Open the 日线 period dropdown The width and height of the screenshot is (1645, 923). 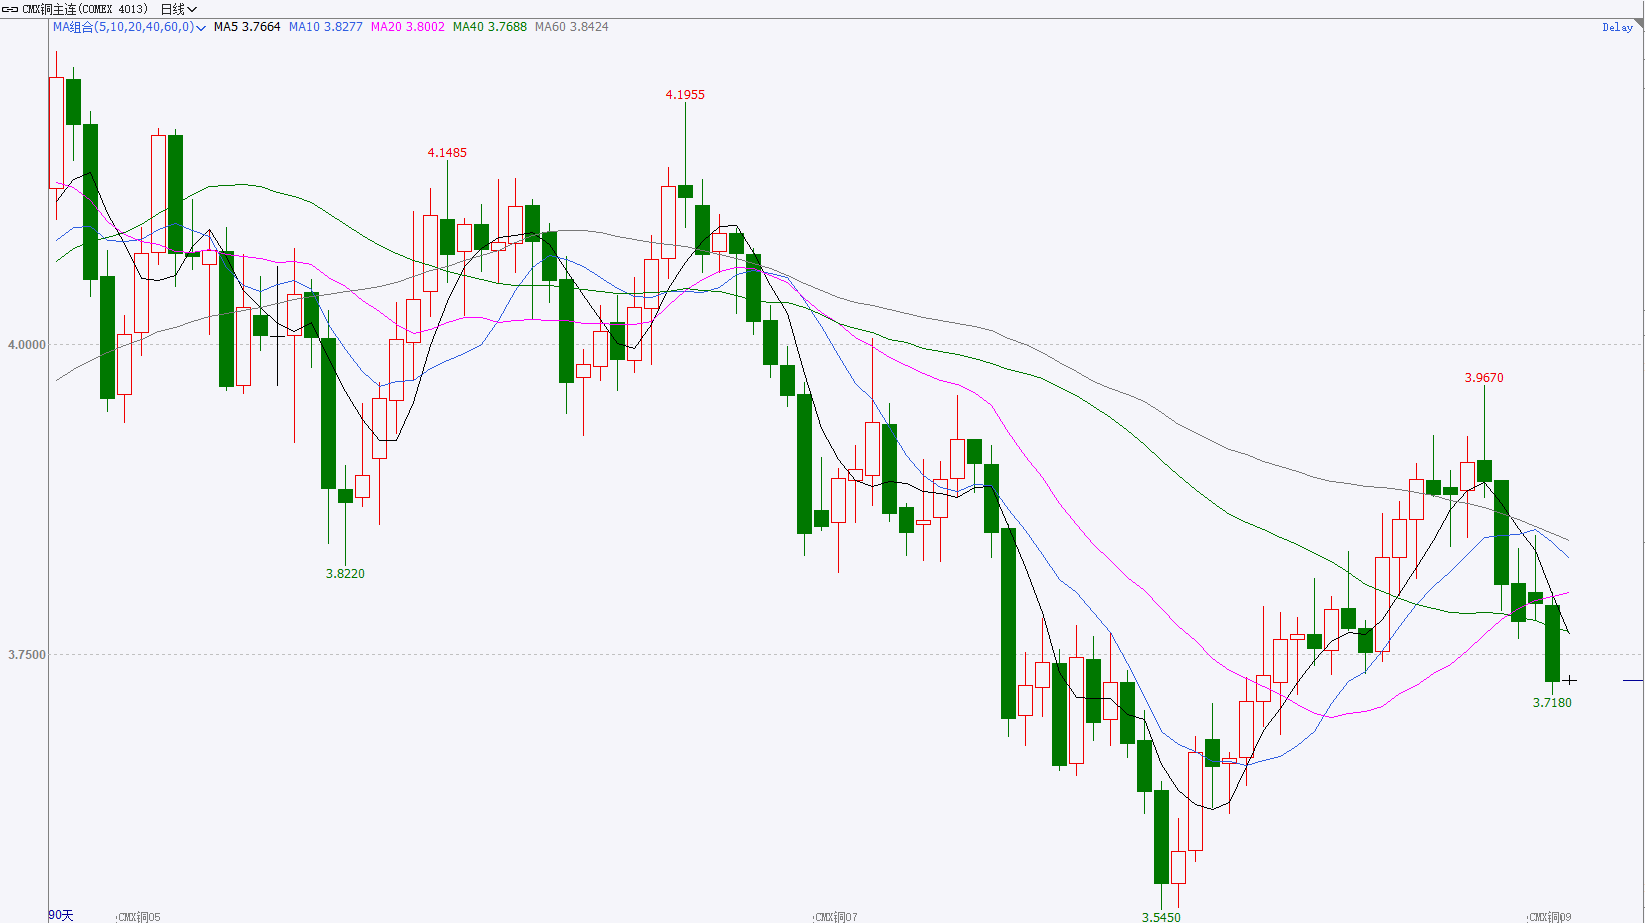[179, 9]
